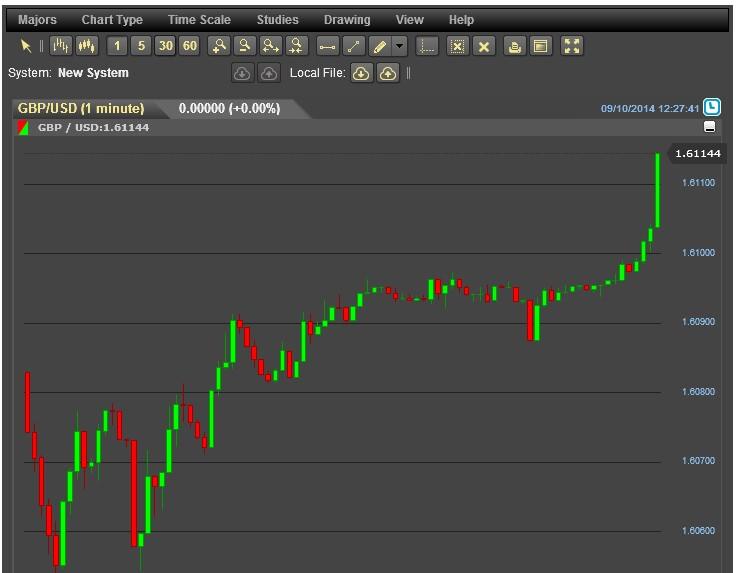Open the Chart Type menu
Viewport: 737px width, 573px height.
pyautogui.click(x=112, y=20)
